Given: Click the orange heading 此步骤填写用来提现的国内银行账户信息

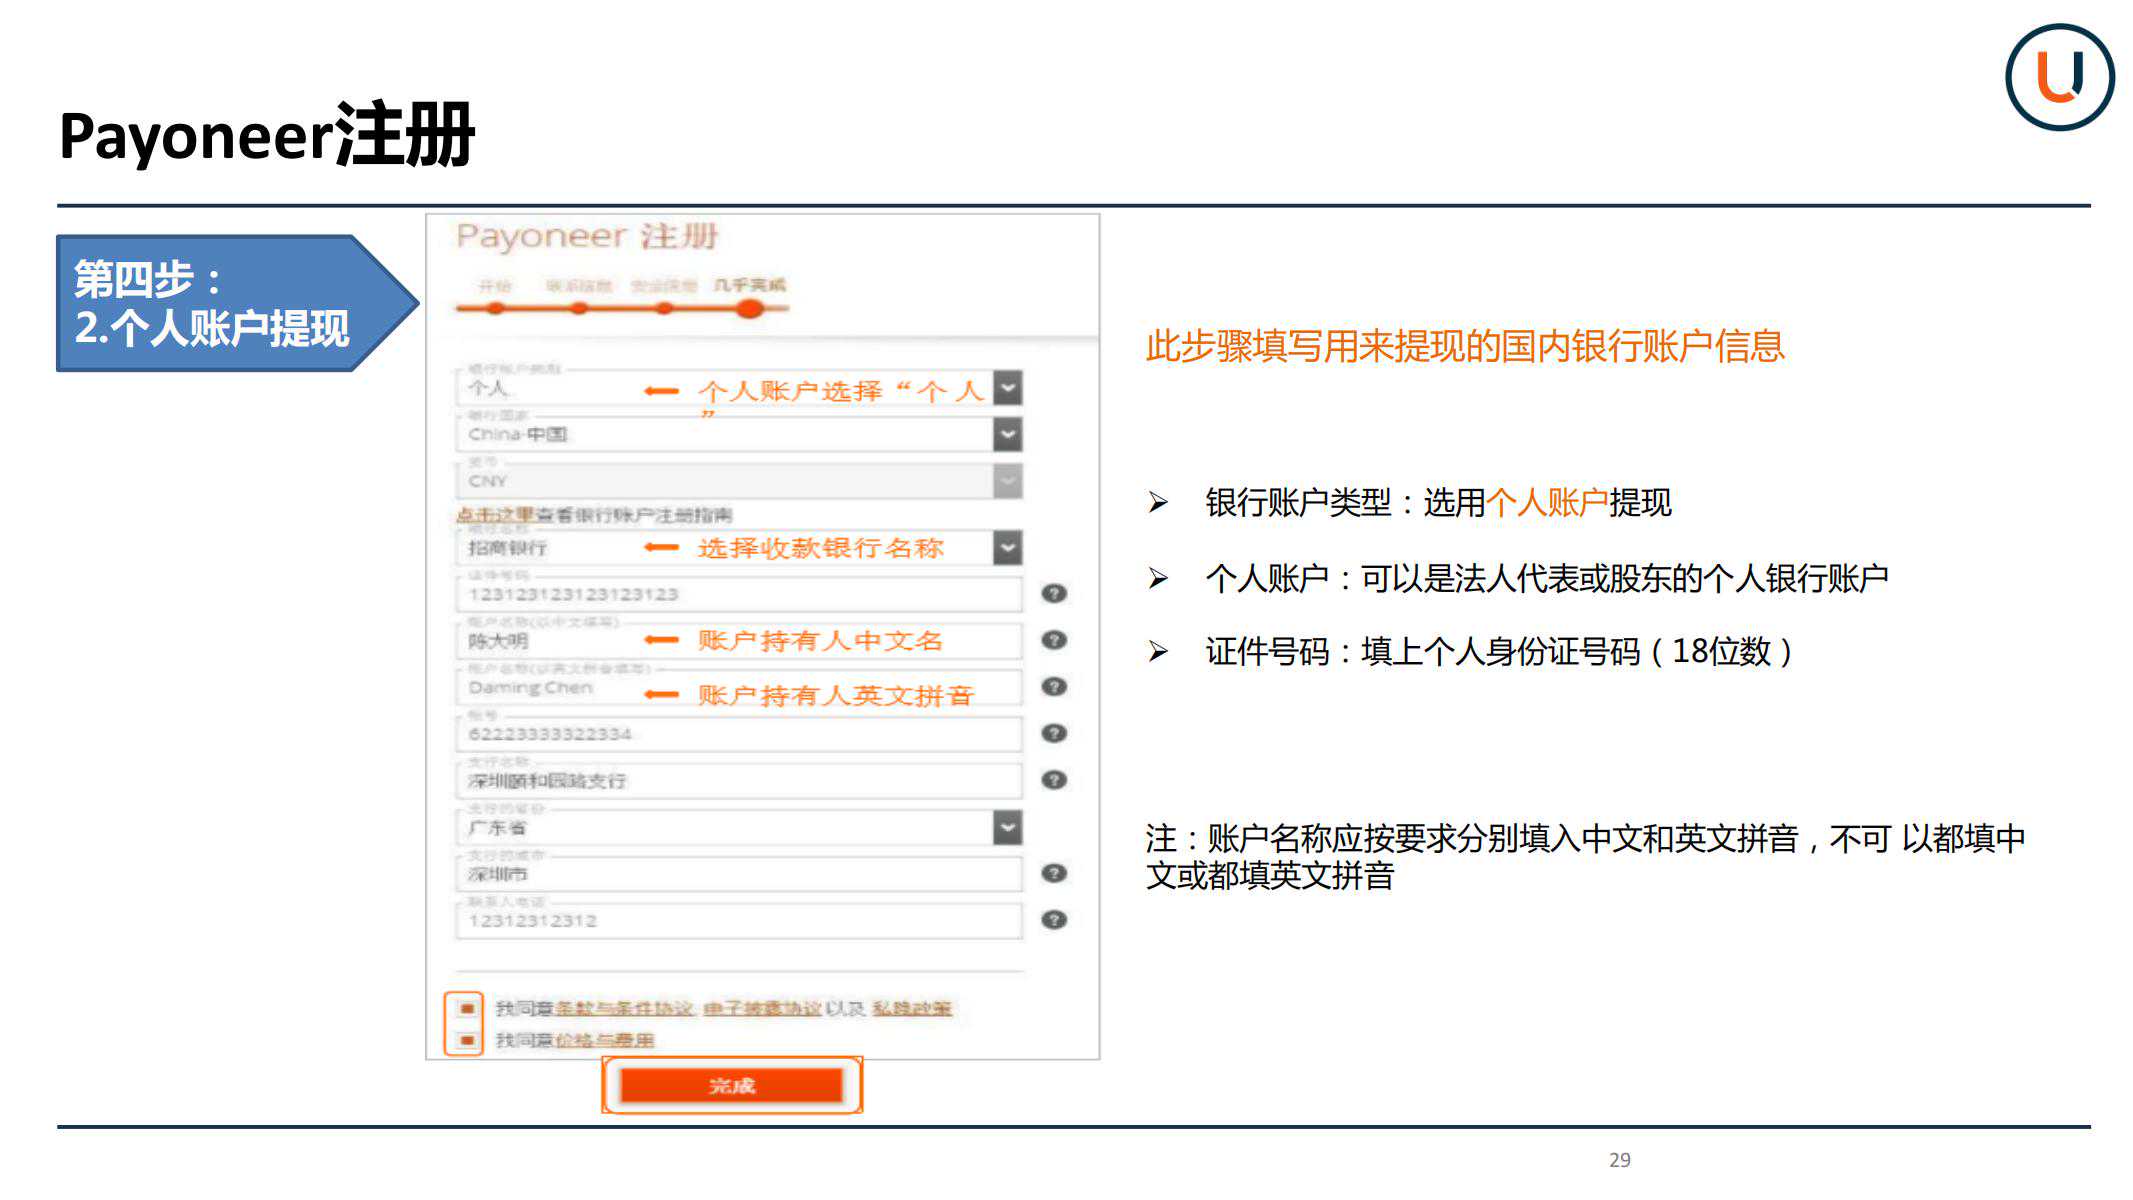Looking at the screenshot, I should tap(1465, 346).
